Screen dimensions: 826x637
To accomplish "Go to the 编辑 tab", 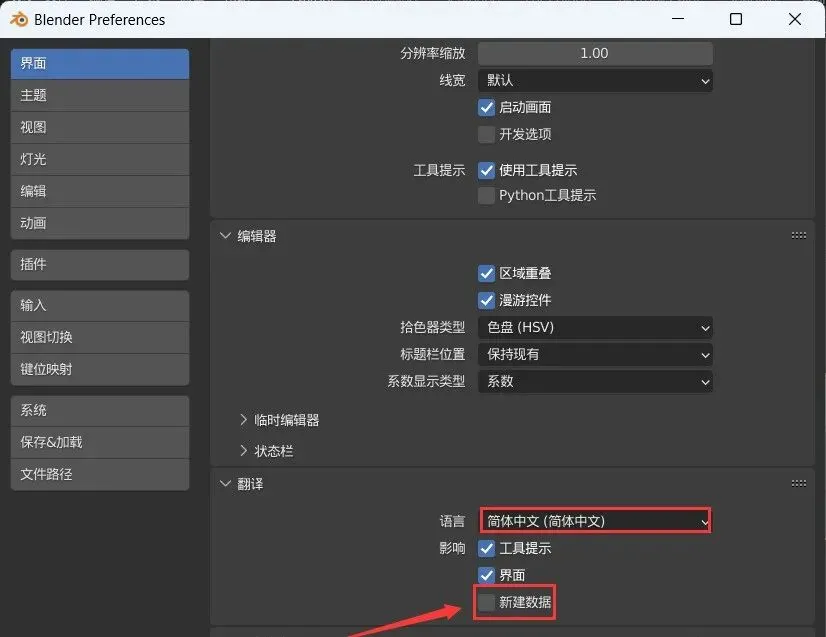I will [x=100, y=191].
